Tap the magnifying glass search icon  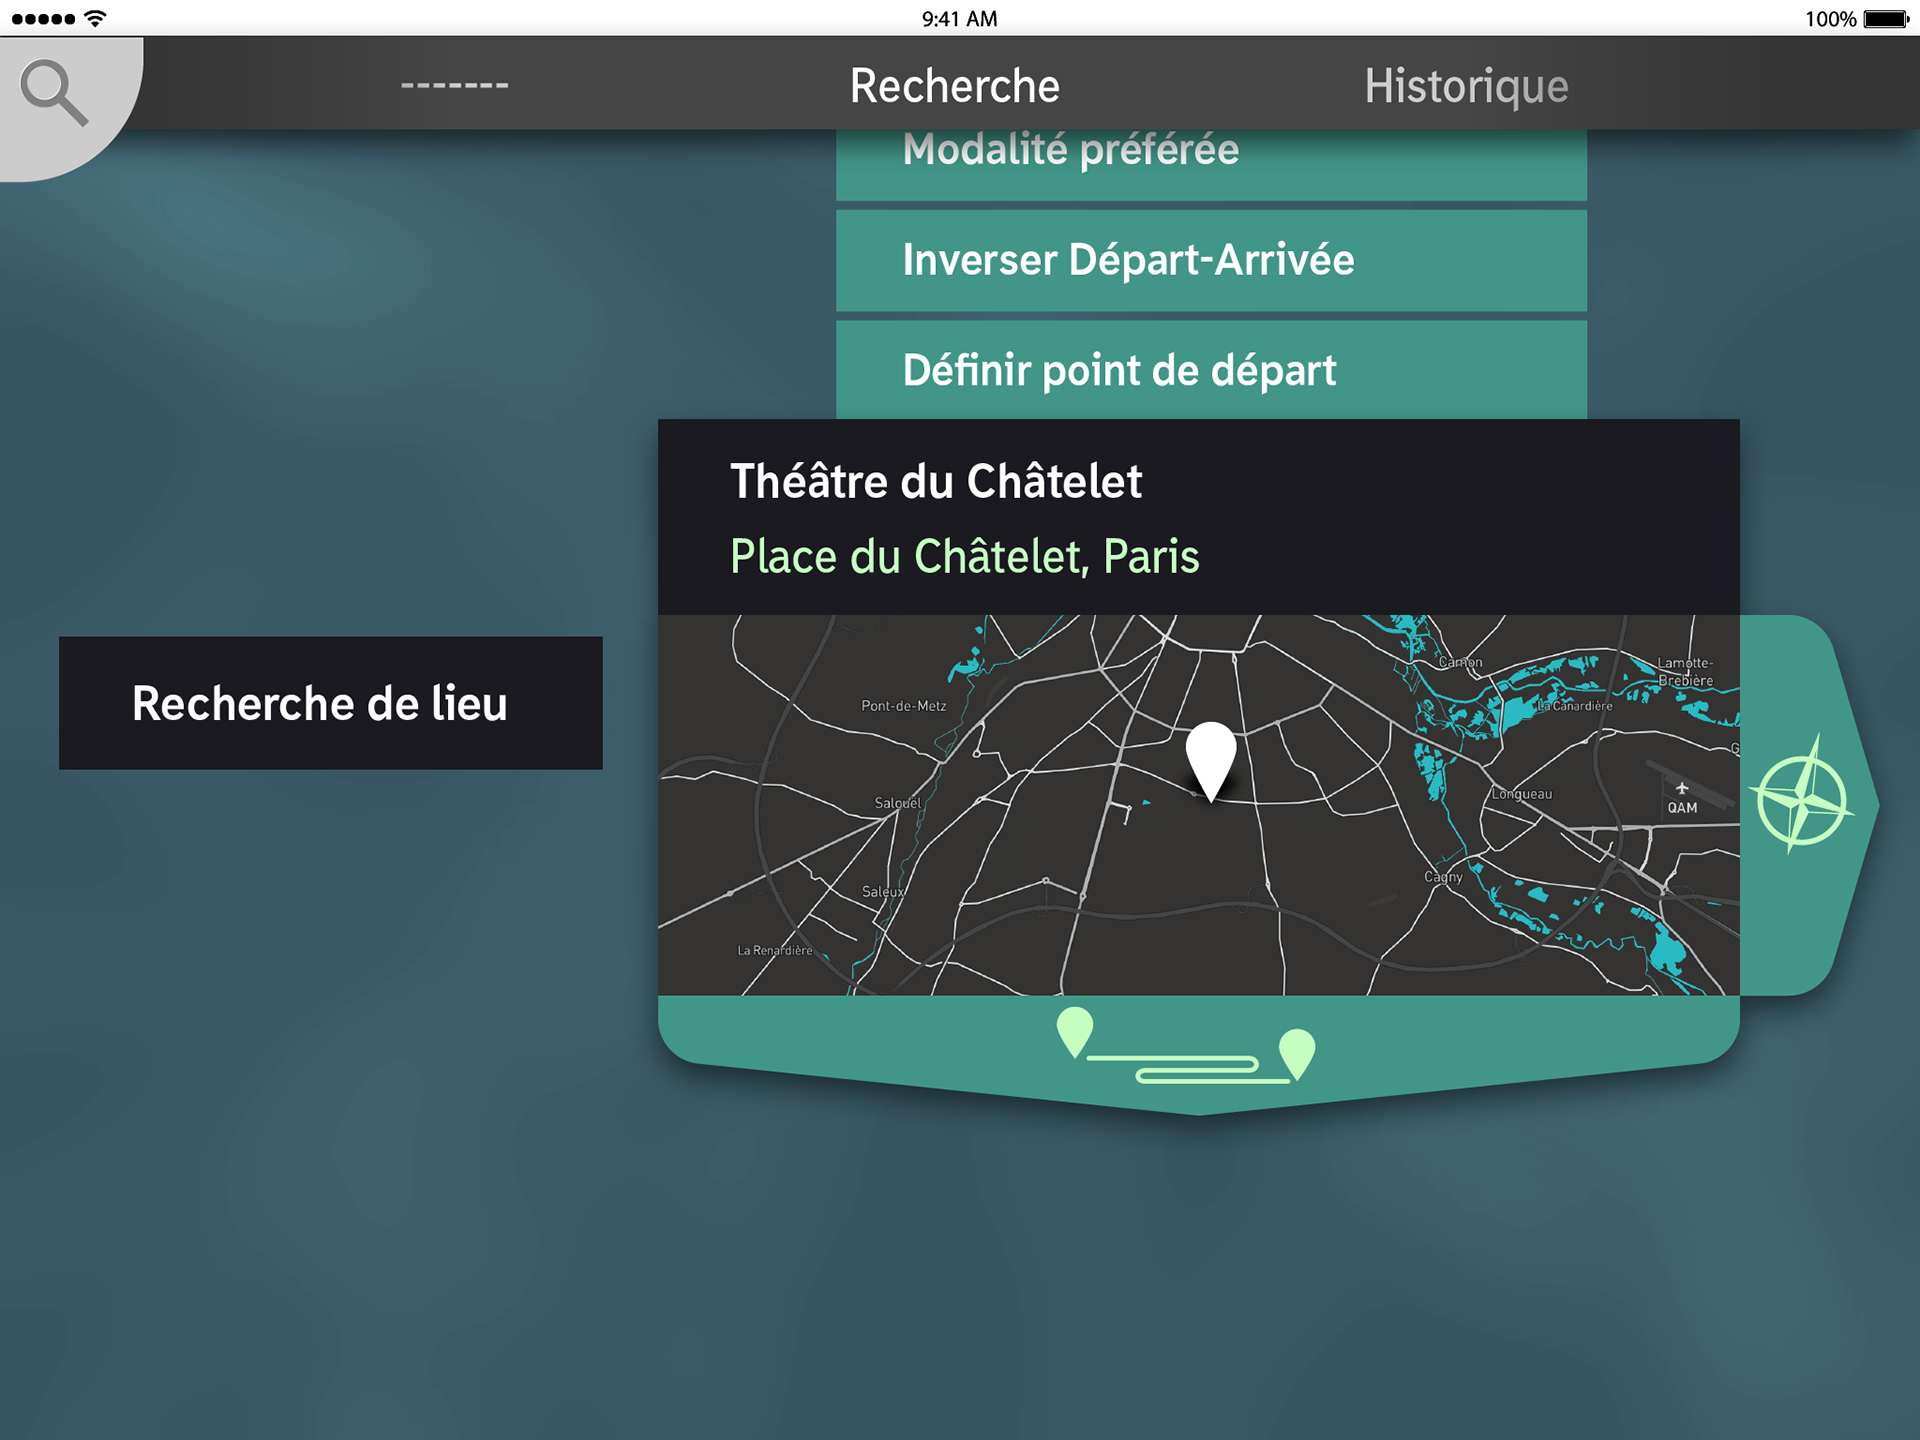[x=55, y=92]
